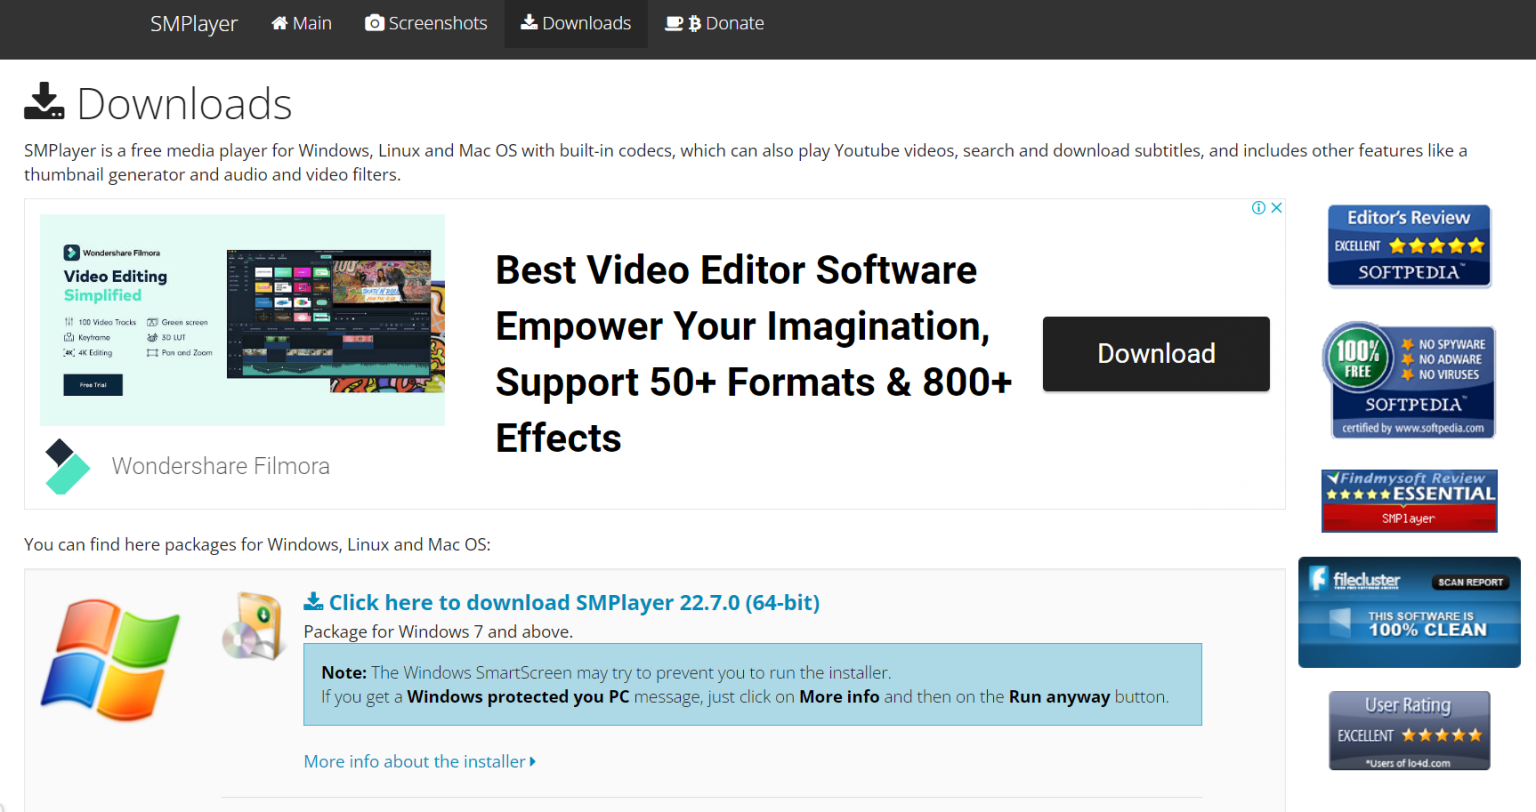The height and width of the screenshot is (812, 1536).
Task: Download SMPlayer 22.7.0 64-bit
Action: [562, 603]
